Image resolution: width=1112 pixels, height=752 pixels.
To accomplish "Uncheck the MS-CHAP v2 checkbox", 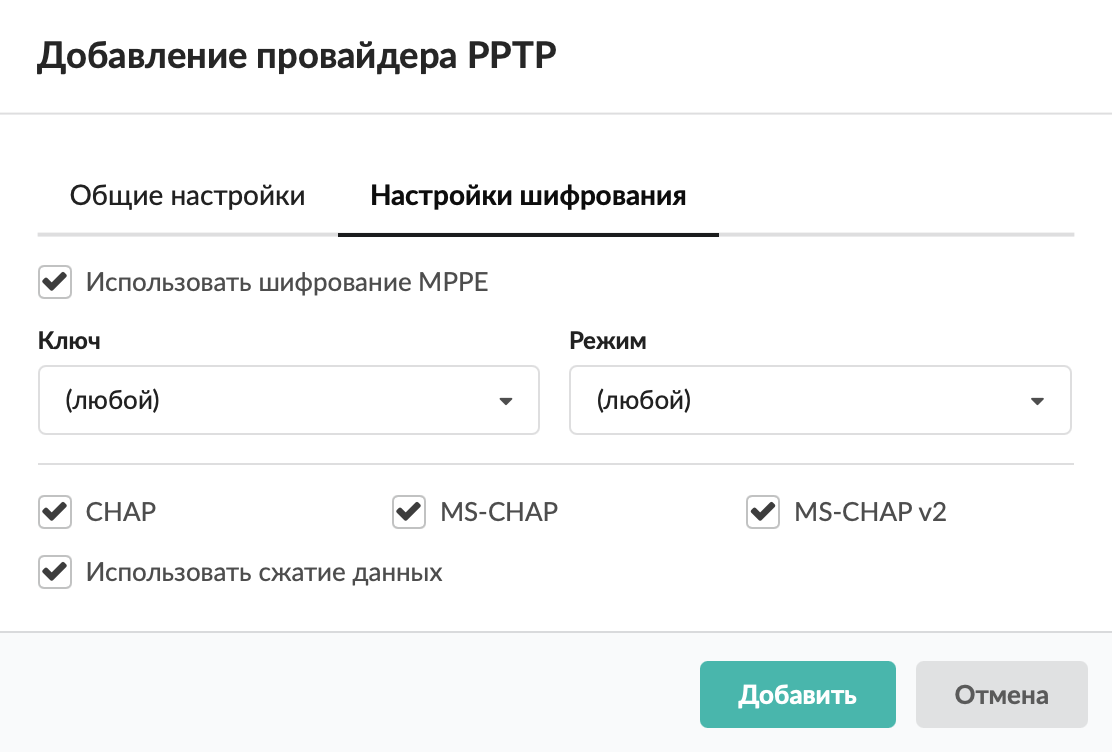I will point(763,512).
